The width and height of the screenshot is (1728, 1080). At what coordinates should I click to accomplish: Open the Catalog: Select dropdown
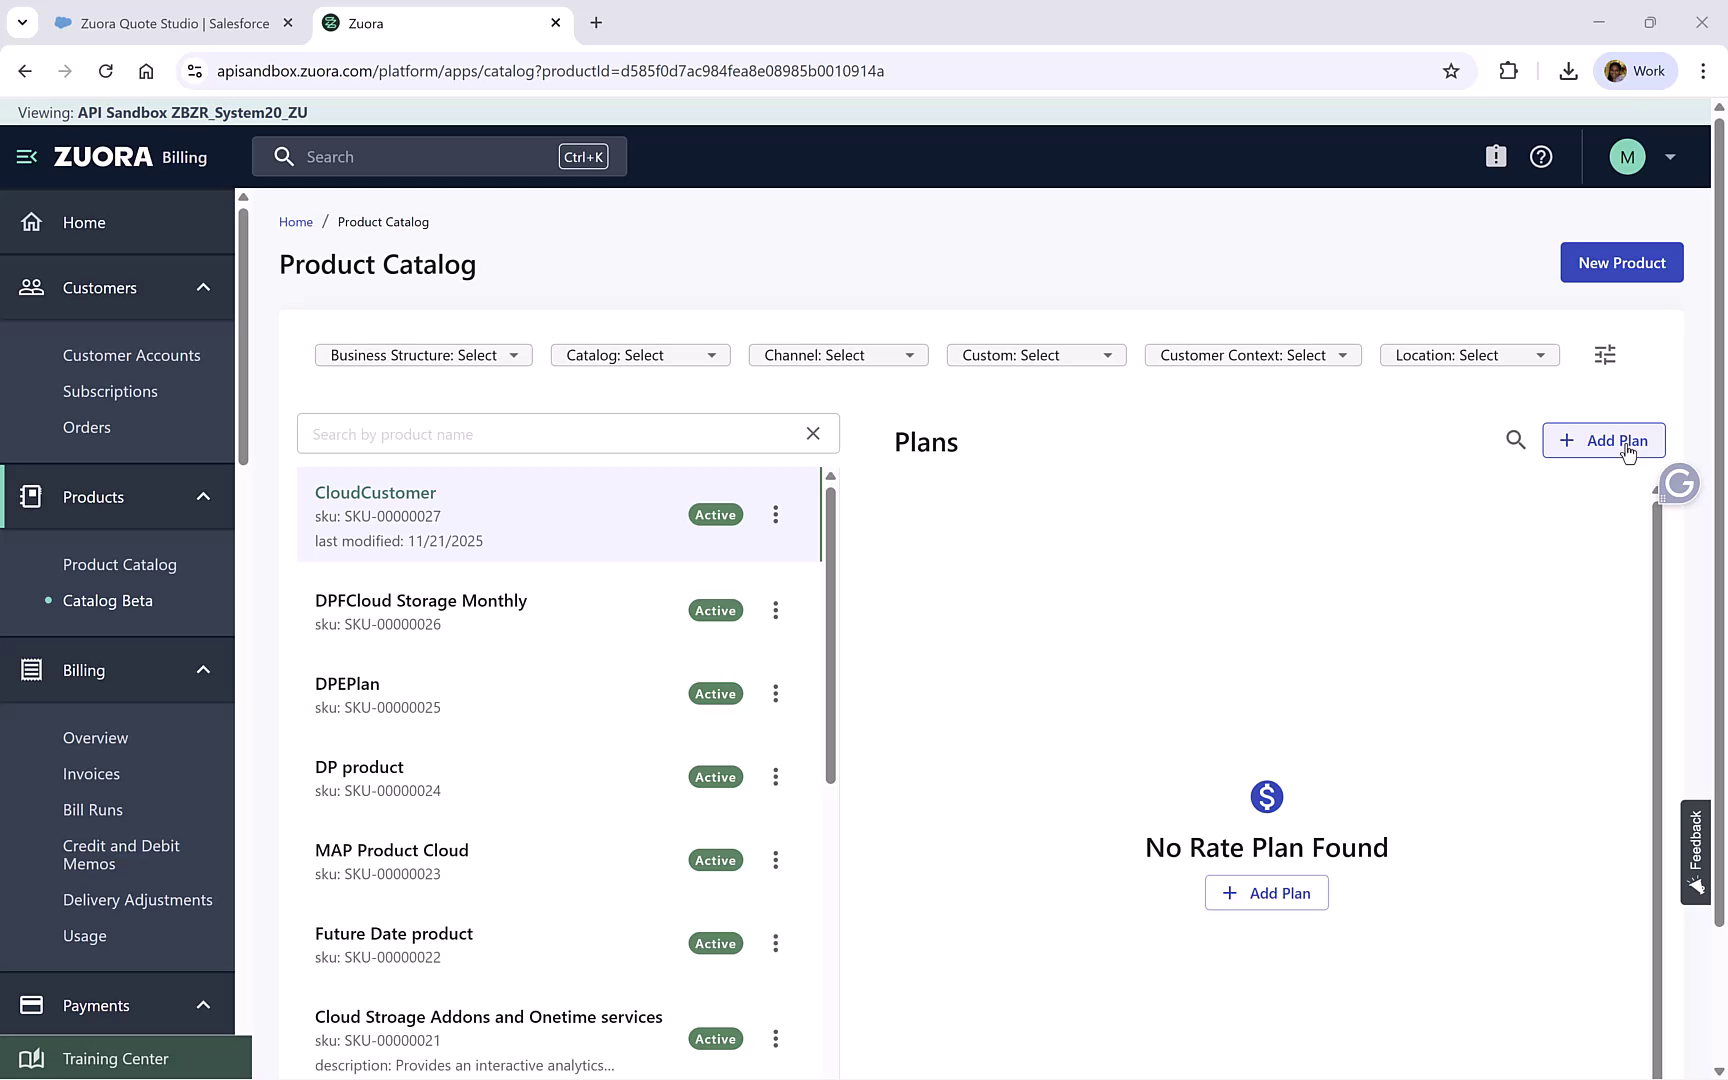click(640, 354)
